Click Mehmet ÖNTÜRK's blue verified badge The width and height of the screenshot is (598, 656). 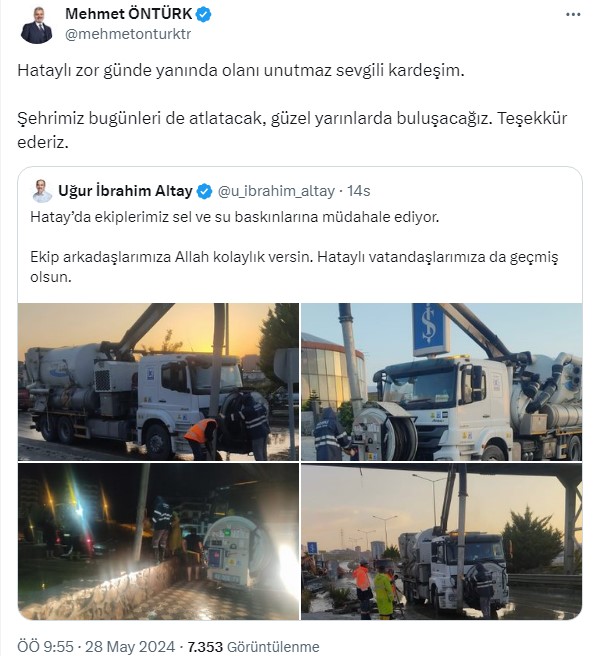203,15
